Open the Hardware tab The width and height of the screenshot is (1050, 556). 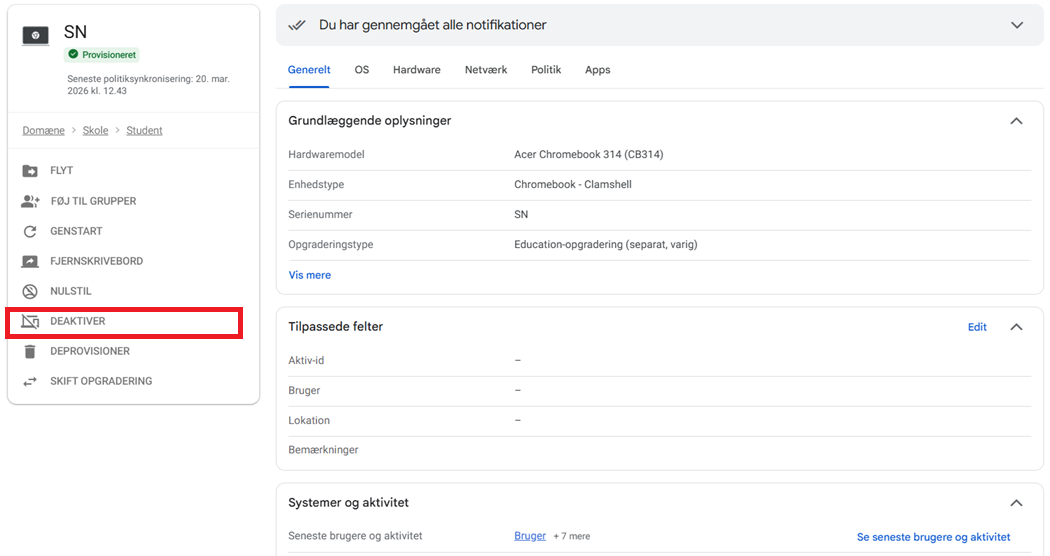[416, 70]
